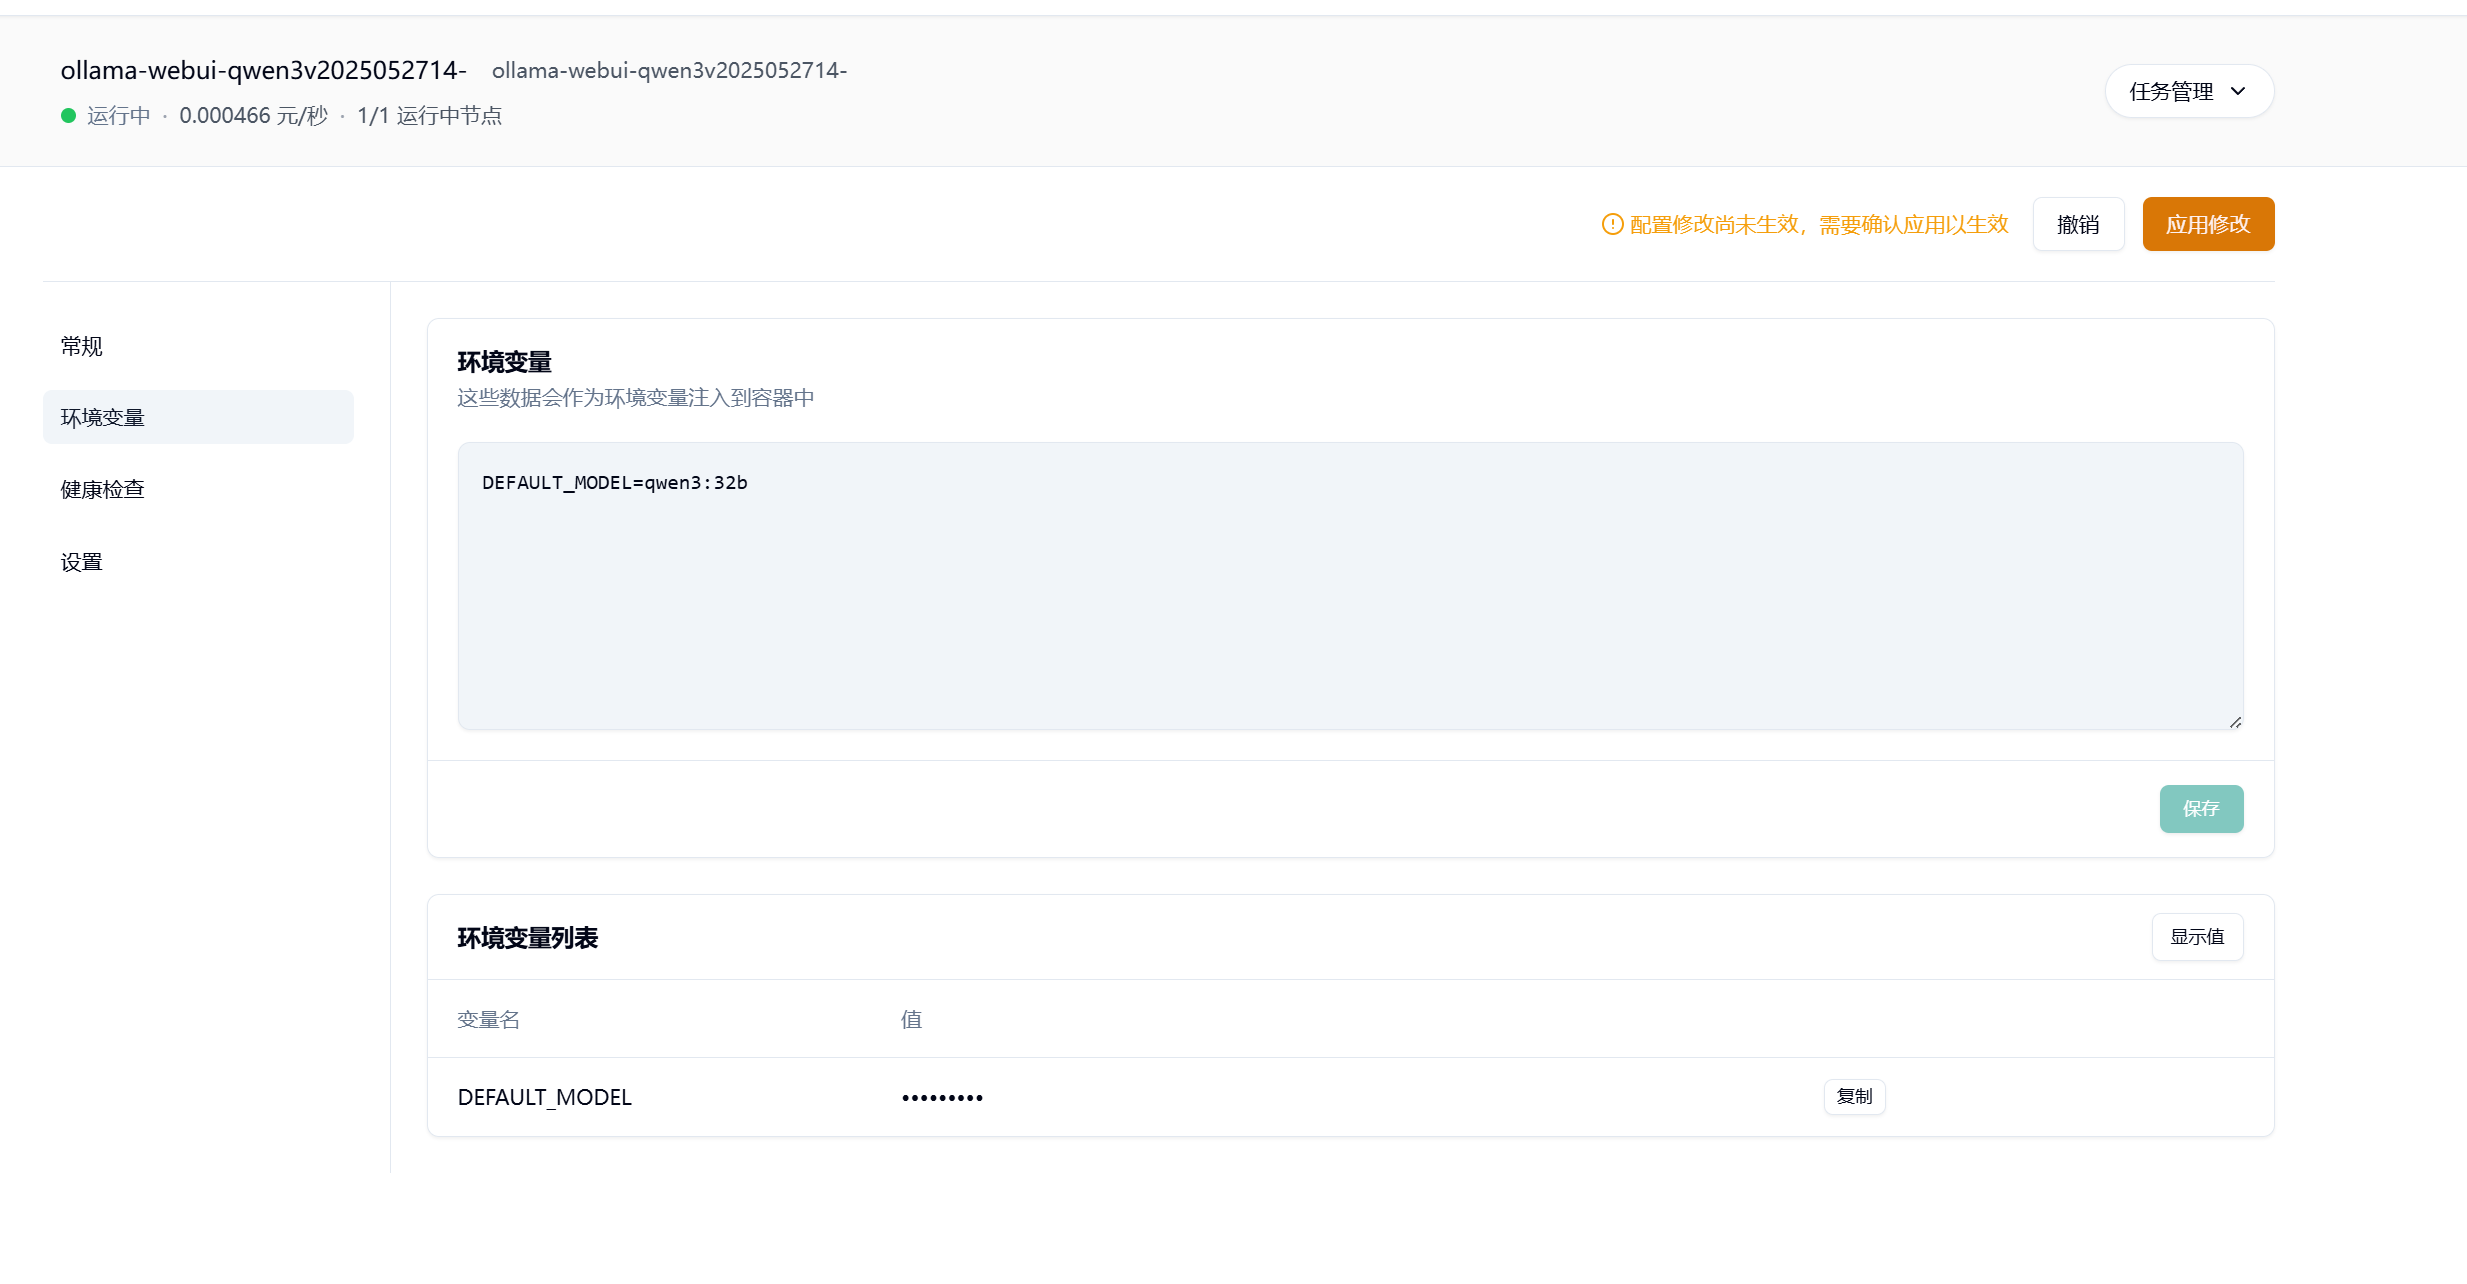The width and height of the screenshot is (2467, 1284).
Task: Toggle 显示值 to reveal variable values
Action: coord(2196,937)
